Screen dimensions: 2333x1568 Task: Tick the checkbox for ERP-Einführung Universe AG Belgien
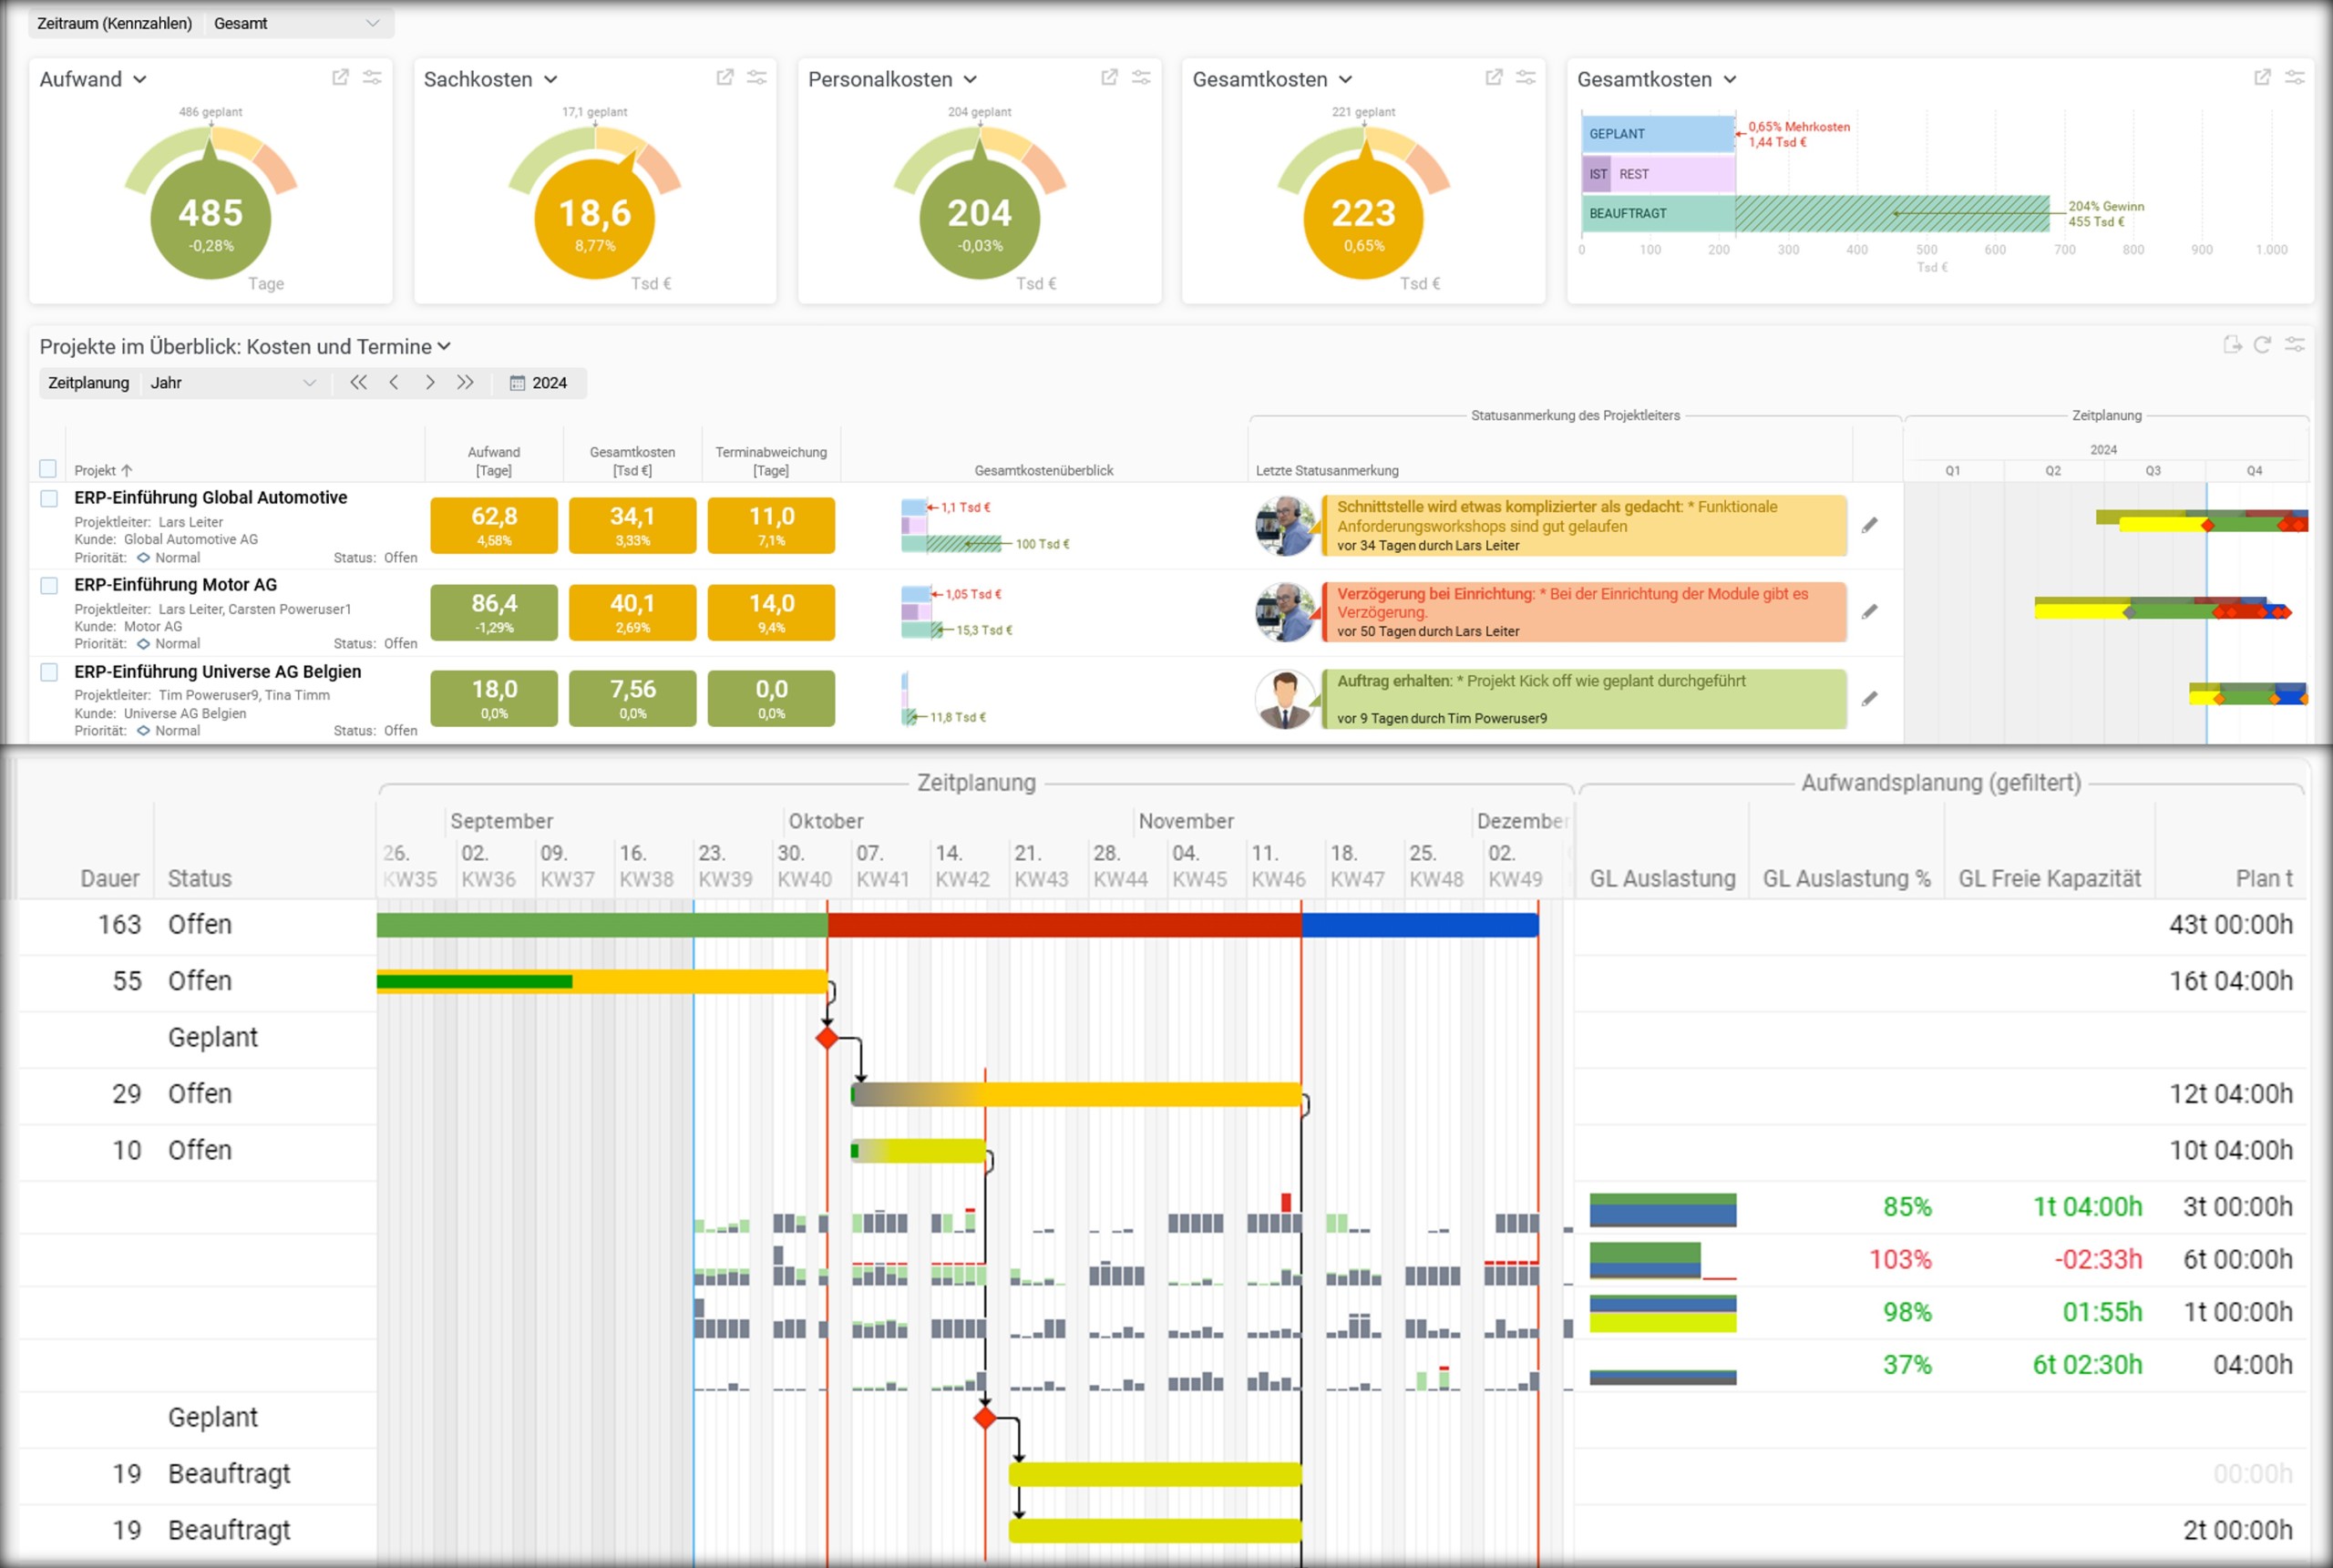point(47,673)
